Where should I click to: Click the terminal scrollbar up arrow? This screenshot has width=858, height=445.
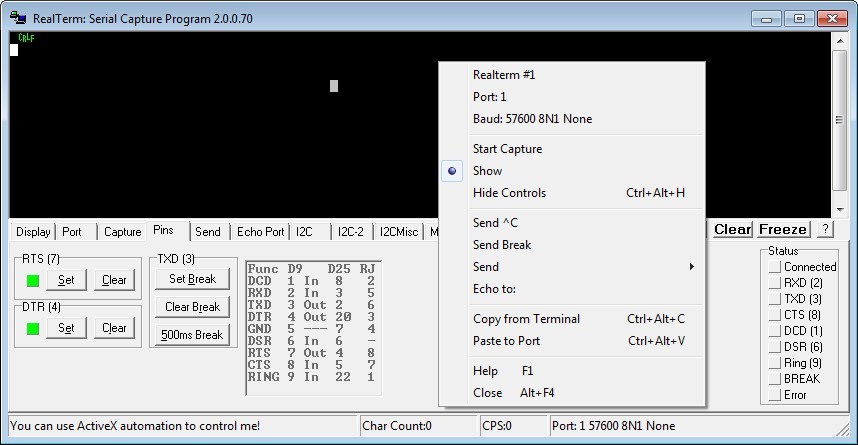(x=839, y=41)
